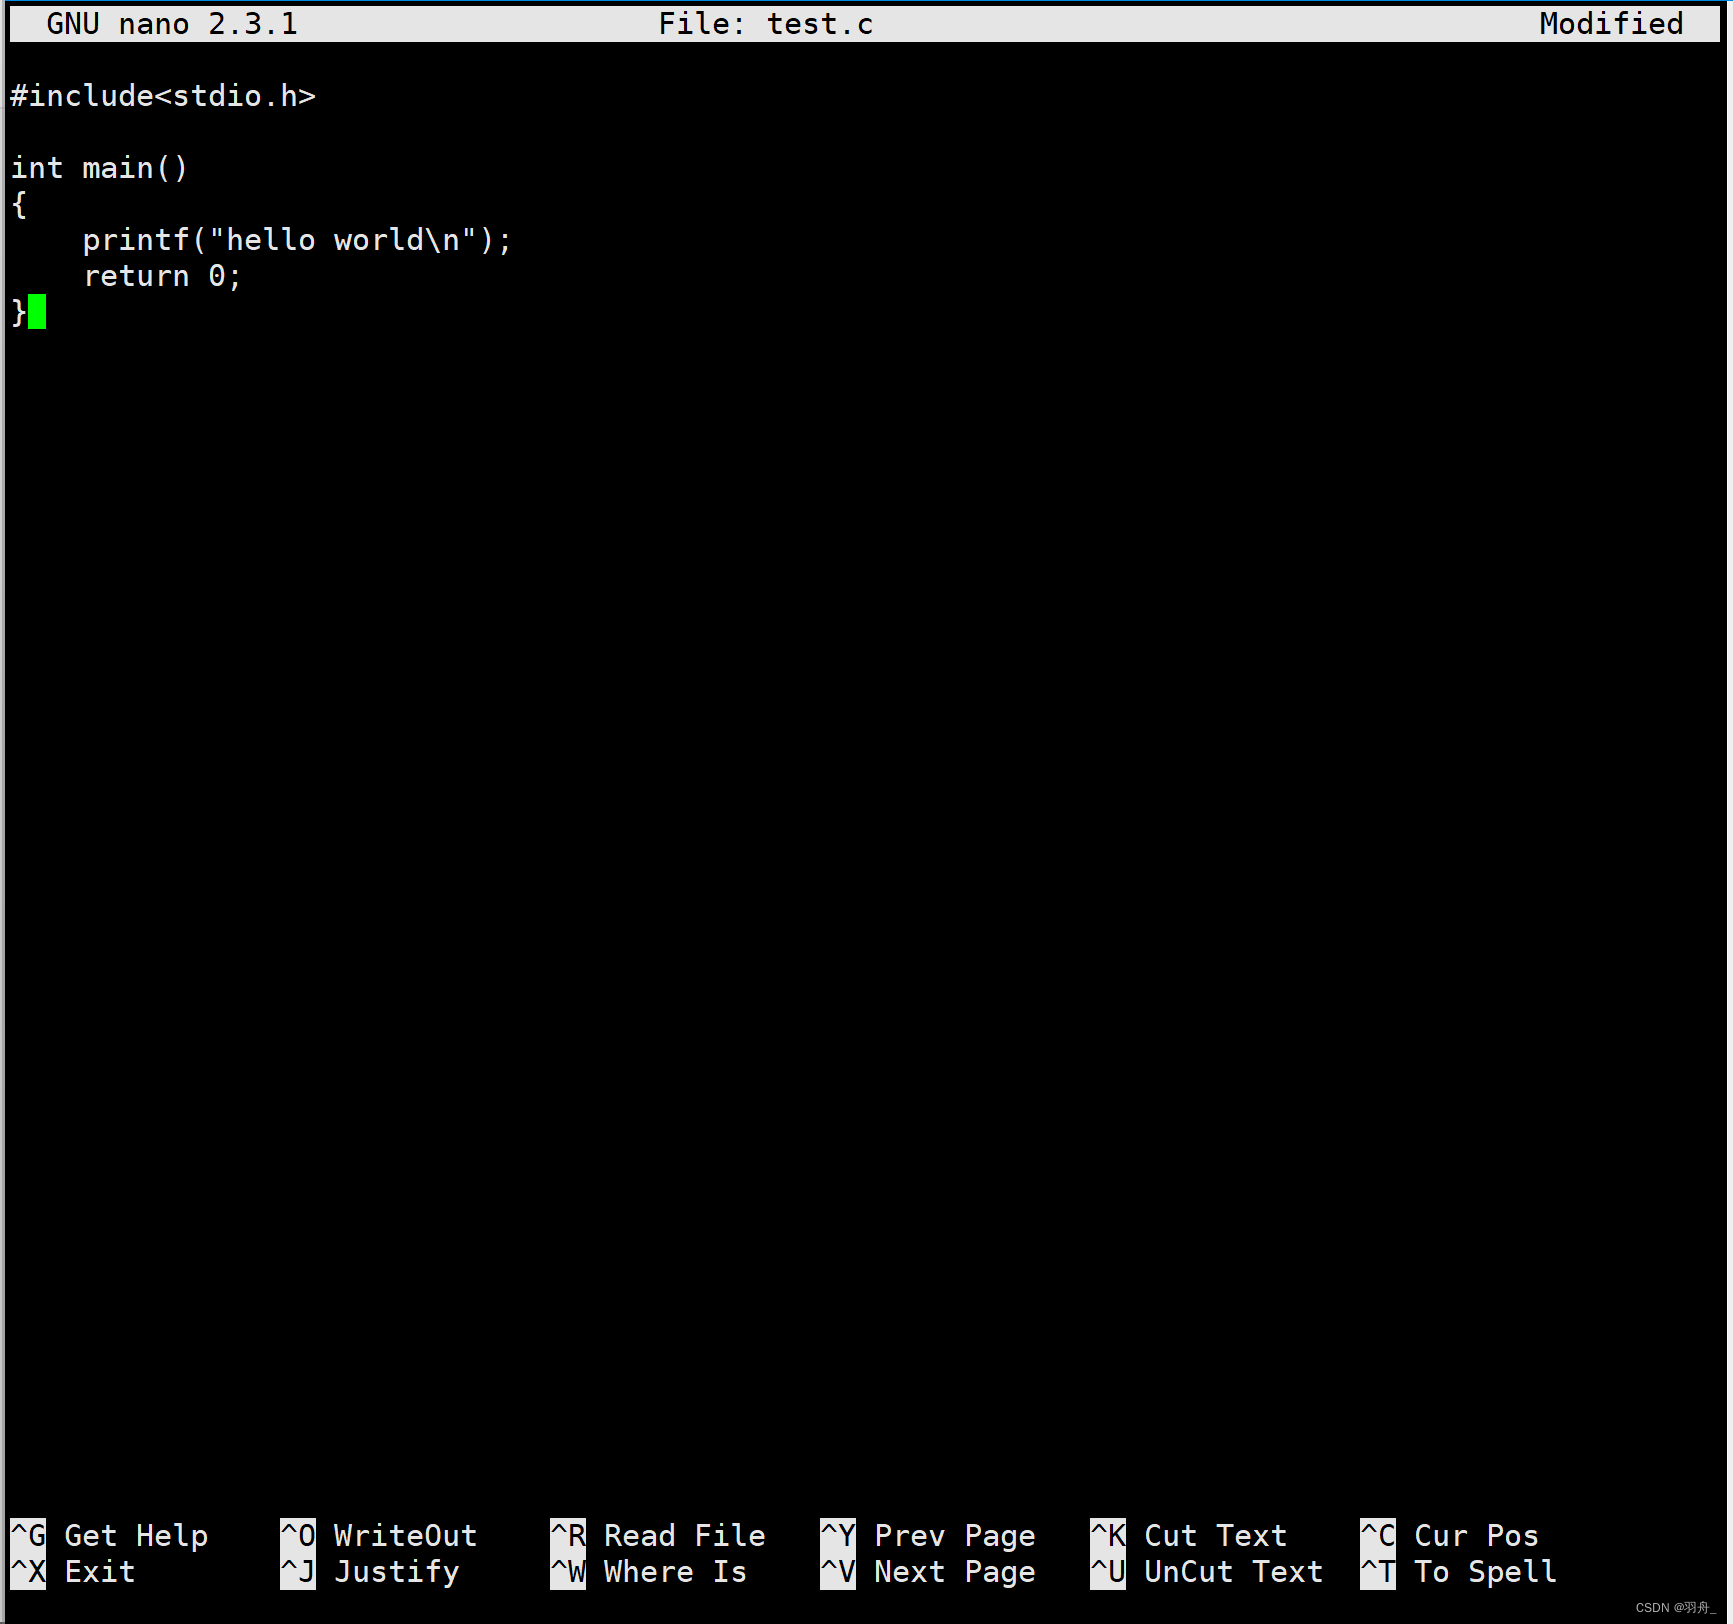1733x1624 pixels.
Task: Click the ^R Read File shortcut
Action: [658, 1535]
